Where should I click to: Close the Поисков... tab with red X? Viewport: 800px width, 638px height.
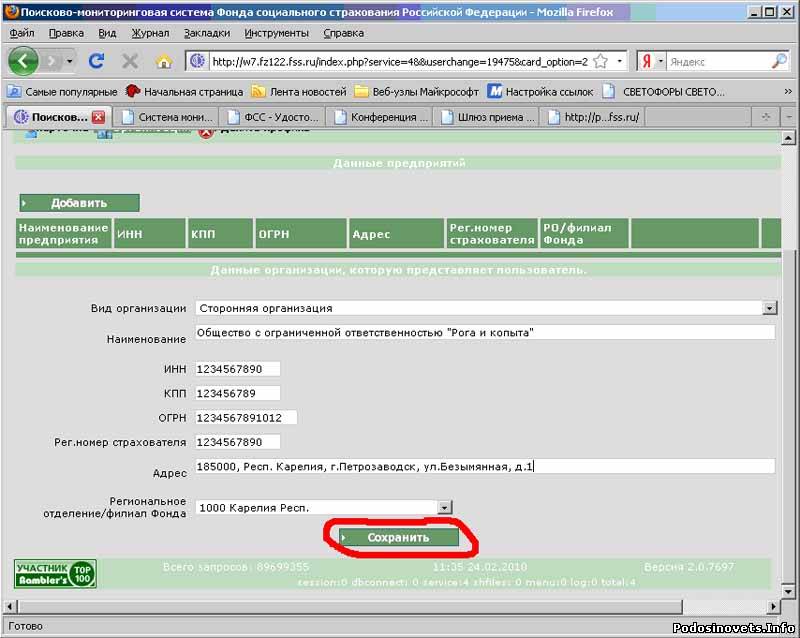[x=98, y=117]
